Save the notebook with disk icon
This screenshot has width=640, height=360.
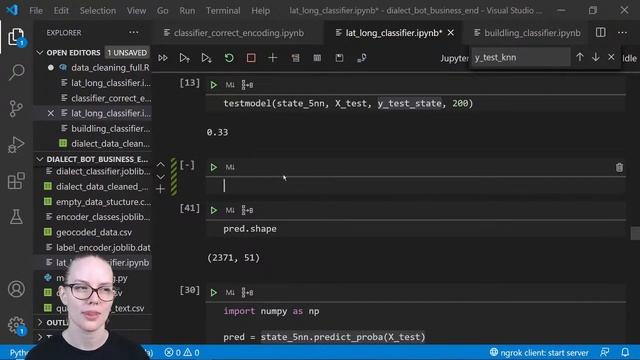(x=339, y=58)
